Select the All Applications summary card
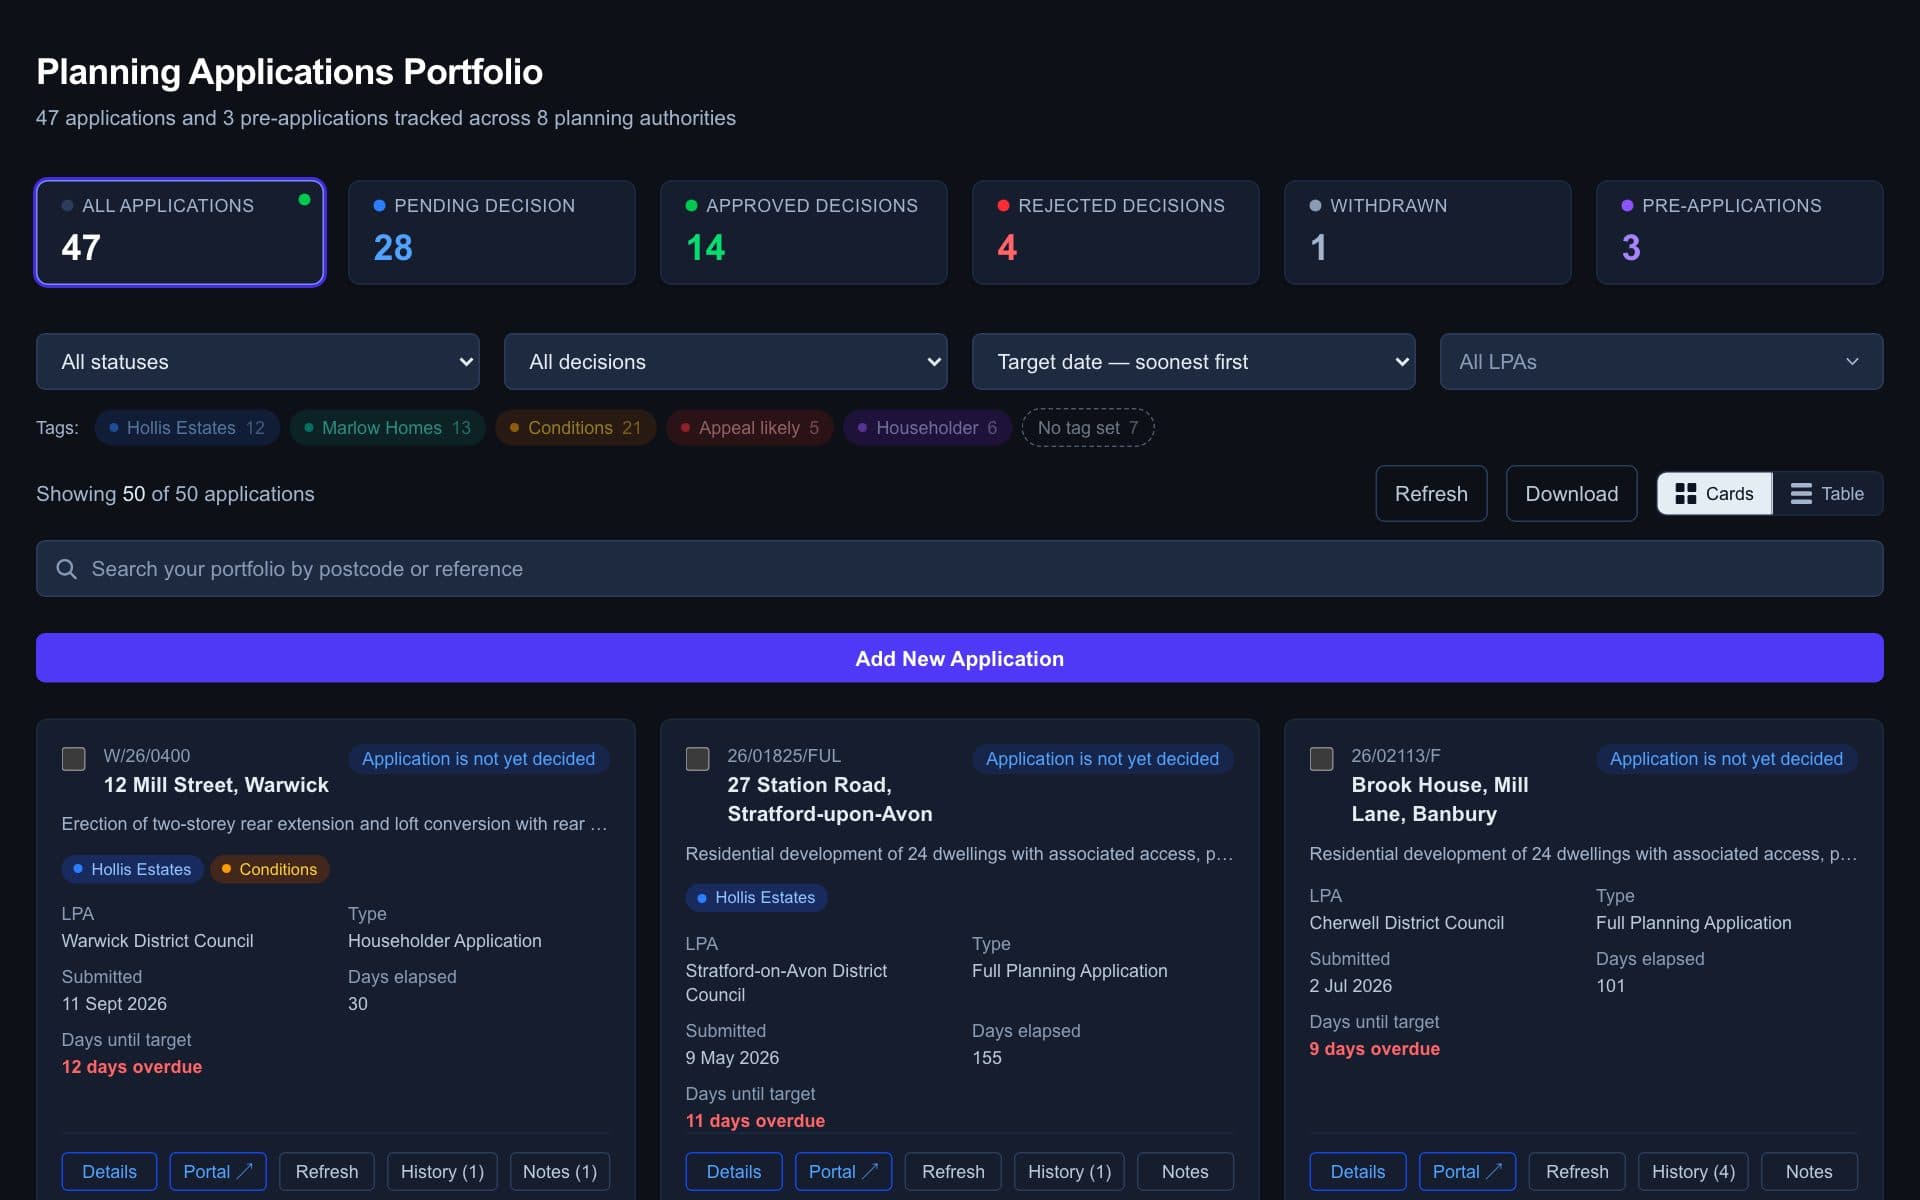 point(180,232)
